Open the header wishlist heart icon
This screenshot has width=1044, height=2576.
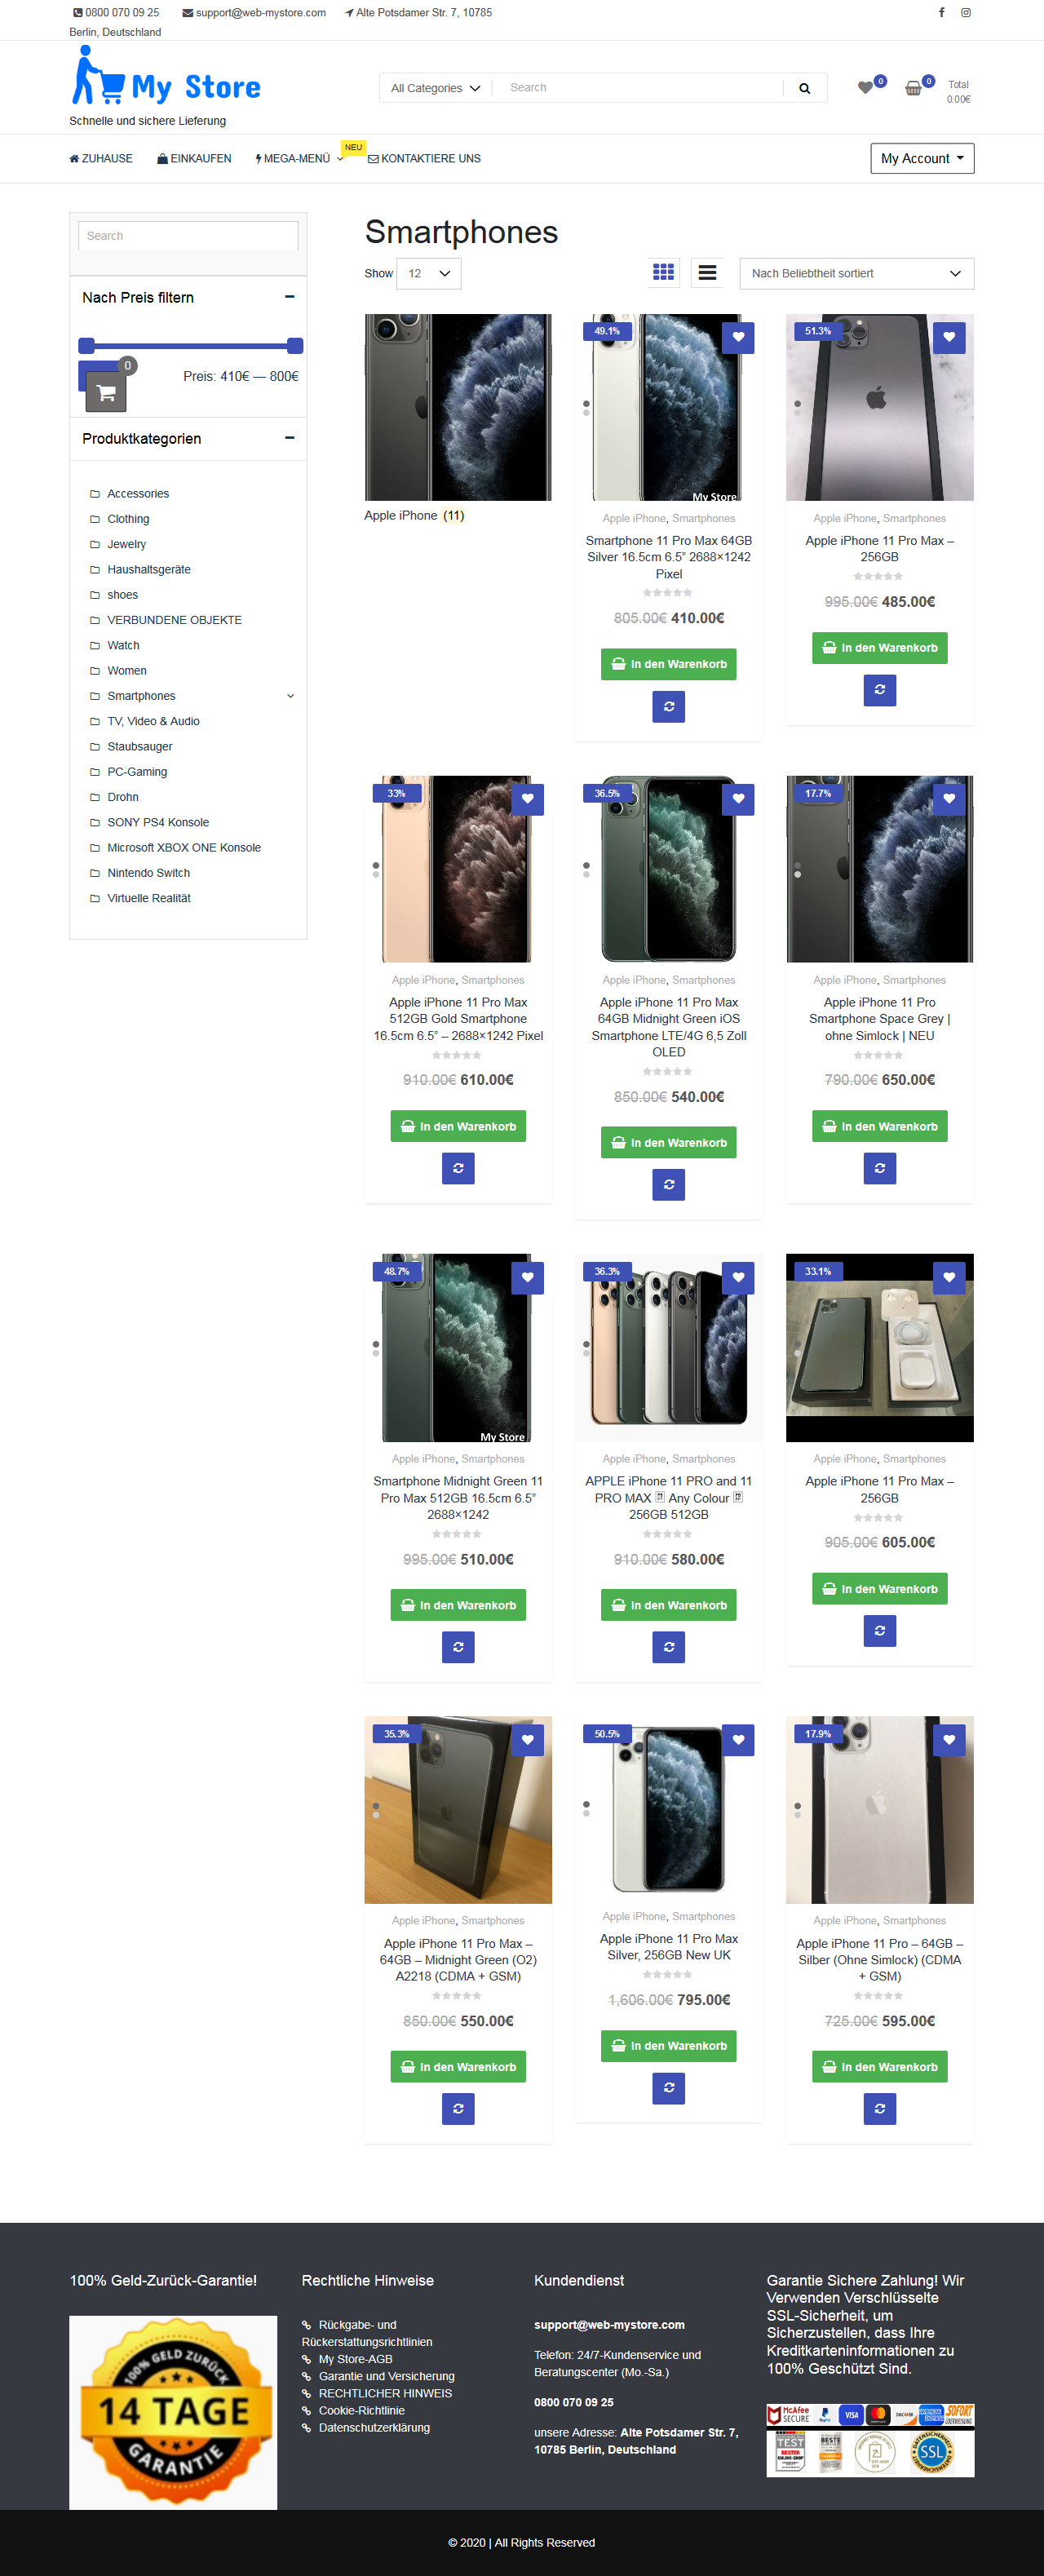click(866, 88)
